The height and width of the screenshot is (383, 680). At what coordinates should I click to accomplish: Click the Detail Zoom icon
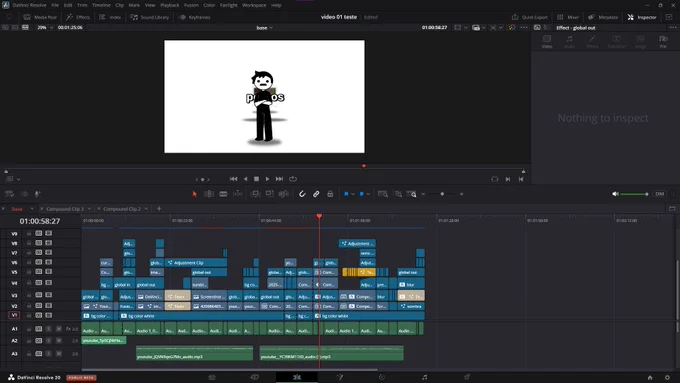tap(398, 194)
